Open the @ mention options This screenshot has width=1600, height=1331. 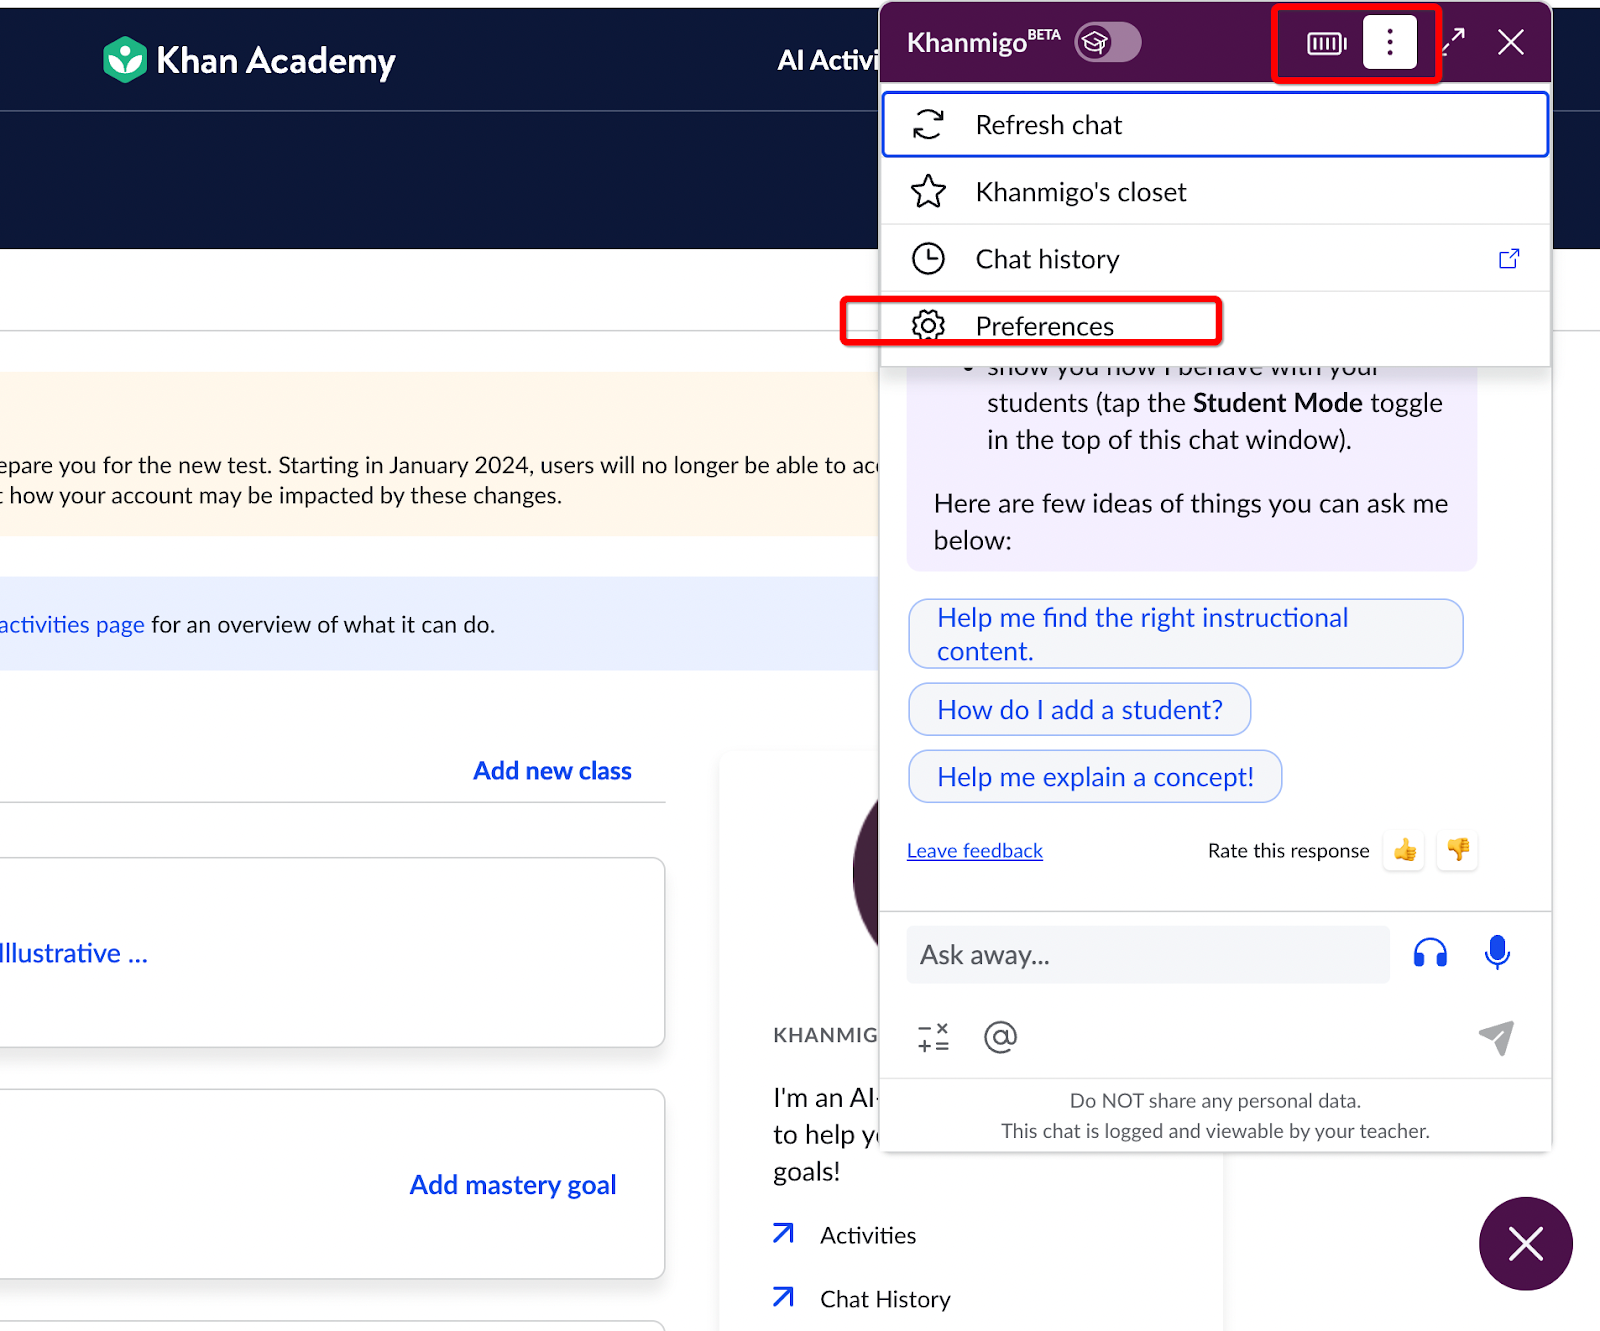click(x=1000, y=1037)
